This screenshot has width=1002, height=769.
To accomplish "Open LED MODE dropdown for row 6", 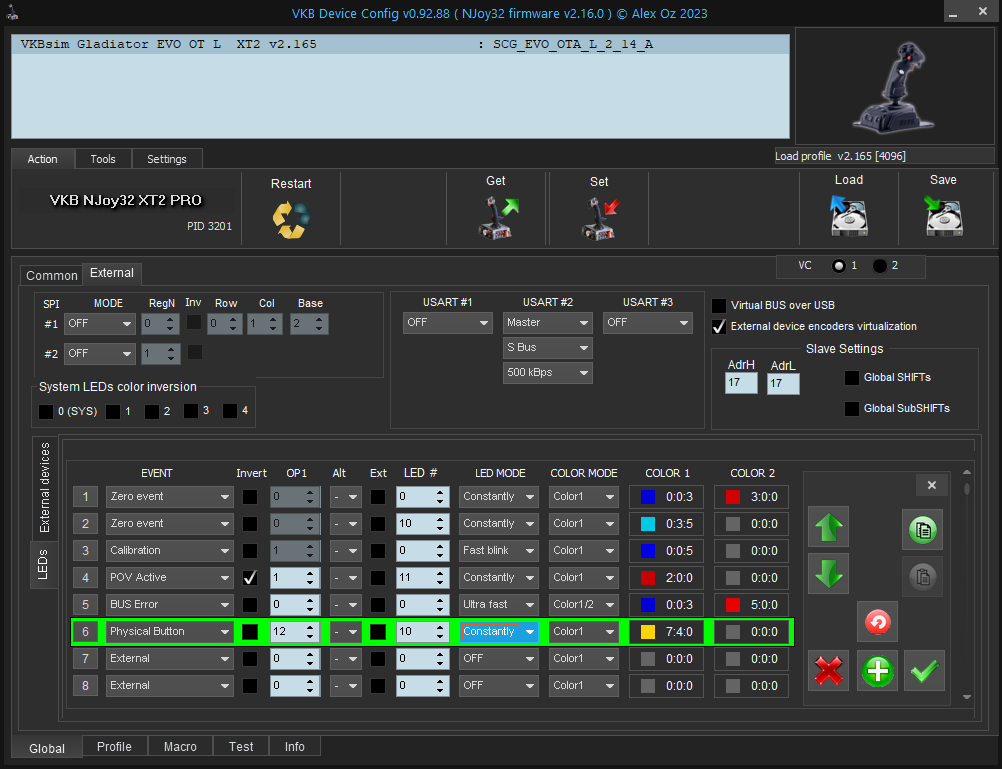I will tap(499, 632).
